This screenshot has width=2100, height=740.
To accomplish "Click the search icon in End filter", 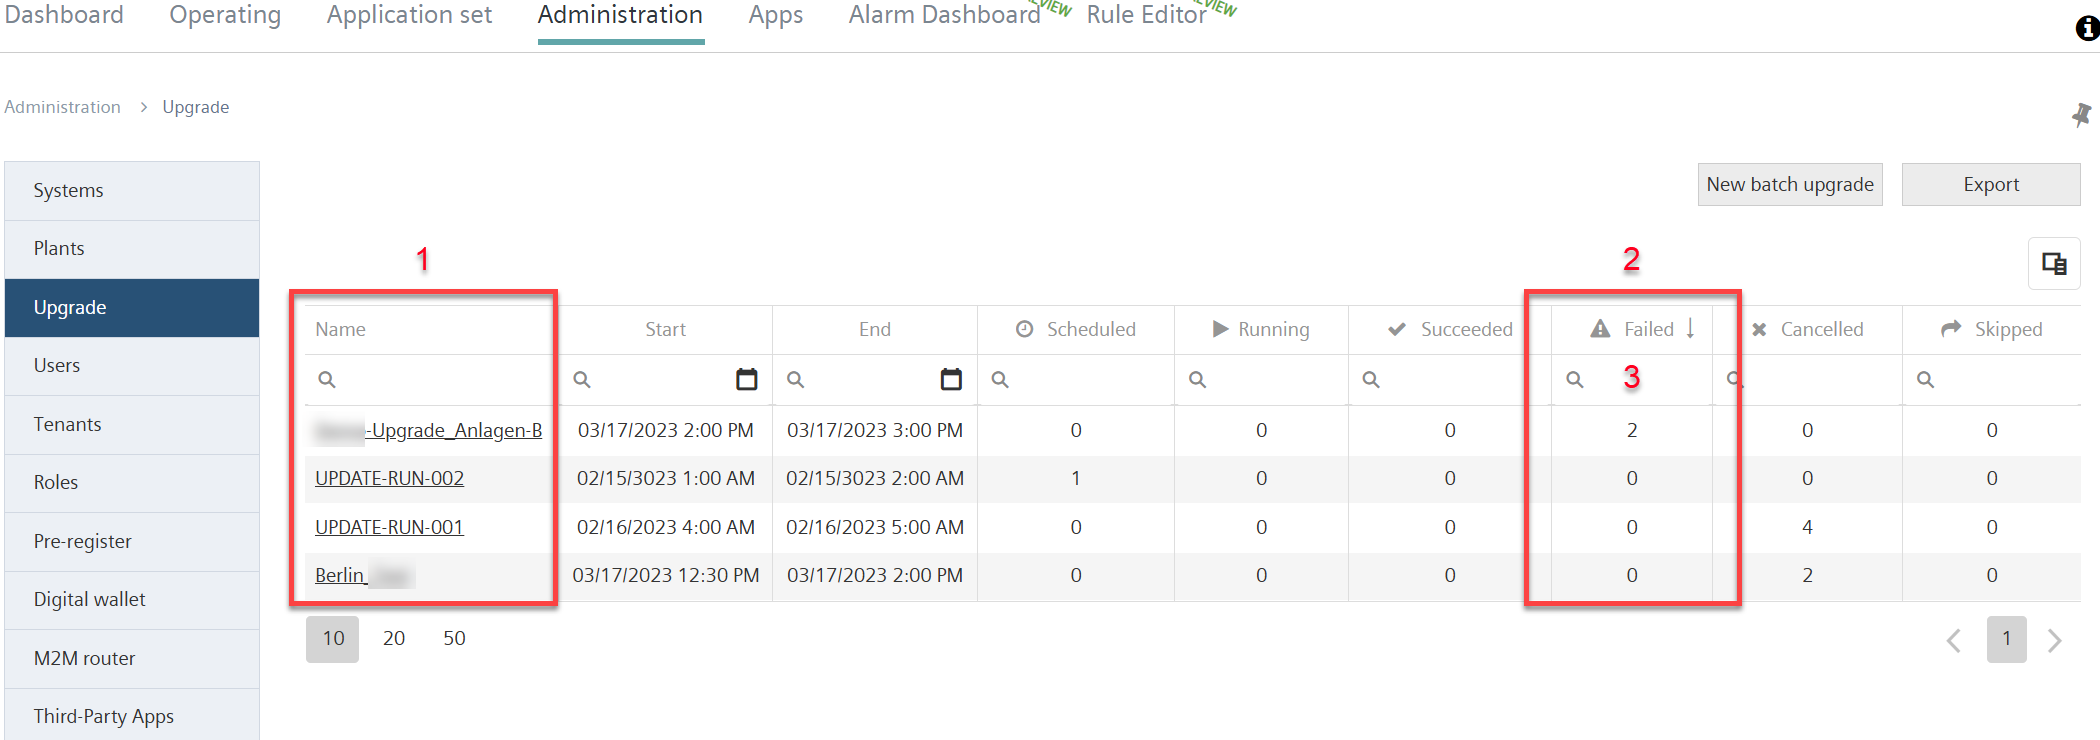I will pos(796,380).
